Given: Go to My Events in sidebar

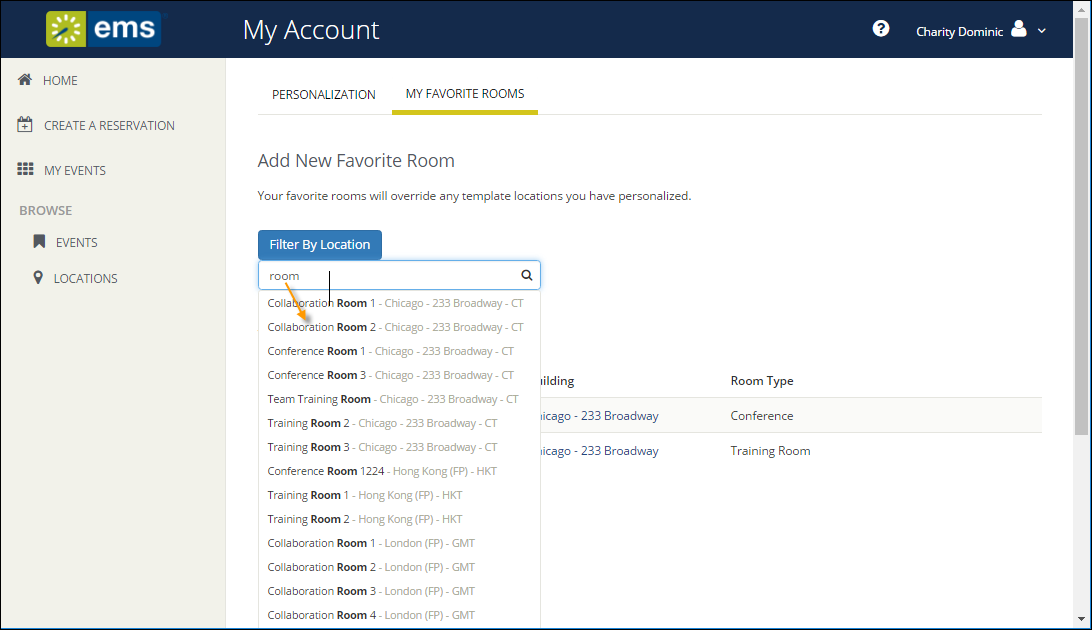Looking at the screenshot, I should 75,170.
